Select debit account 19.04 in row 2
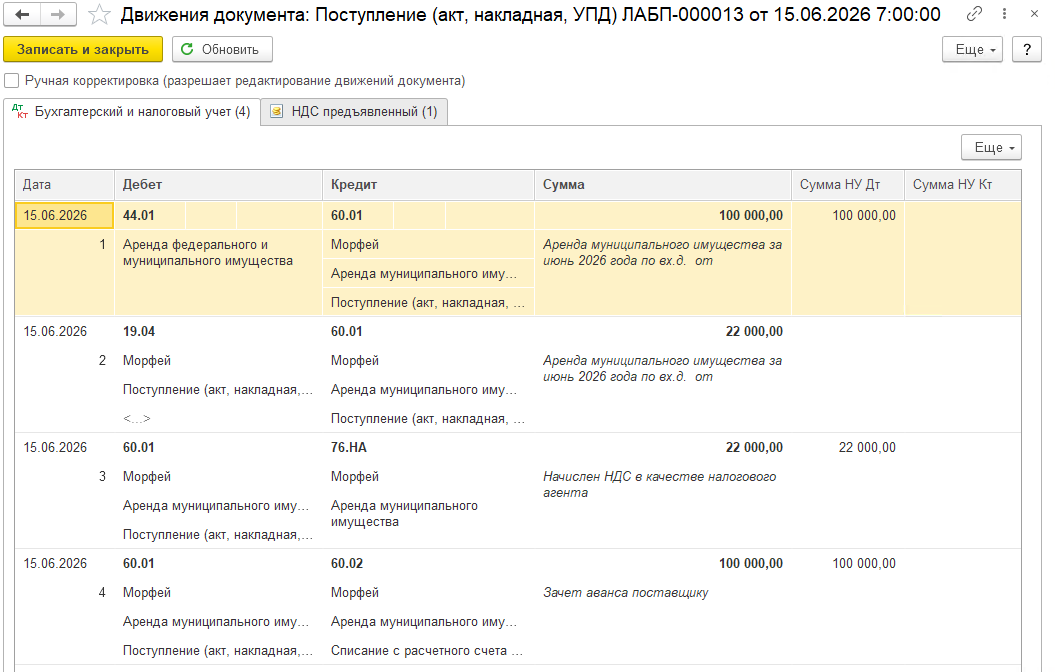The image size is (1055, 672). point(139,332)
